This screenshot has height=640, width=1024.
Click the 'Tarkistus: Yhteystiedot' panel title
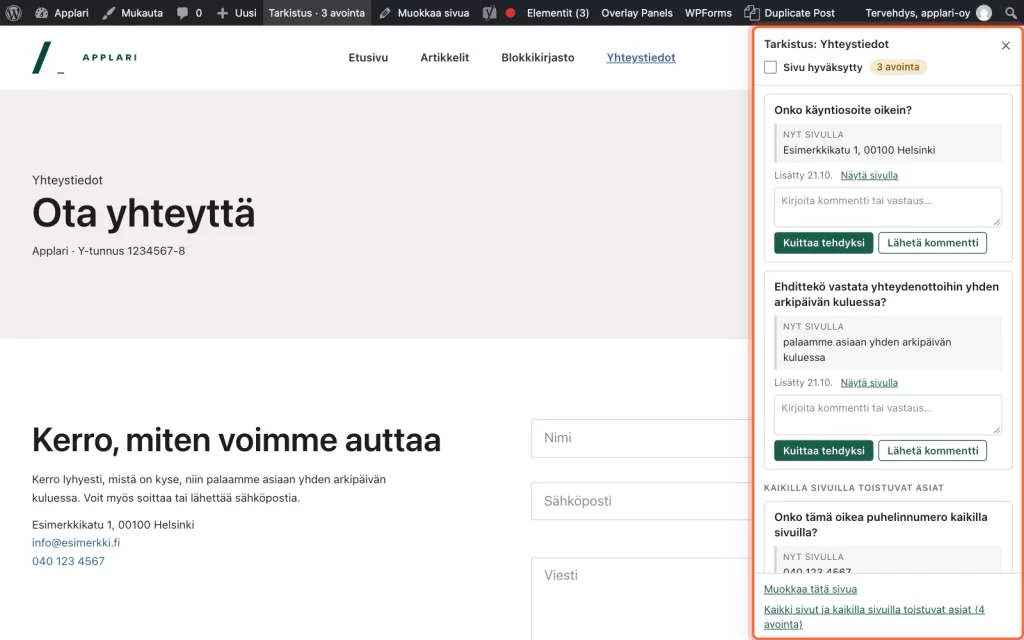tap(826, 44)
